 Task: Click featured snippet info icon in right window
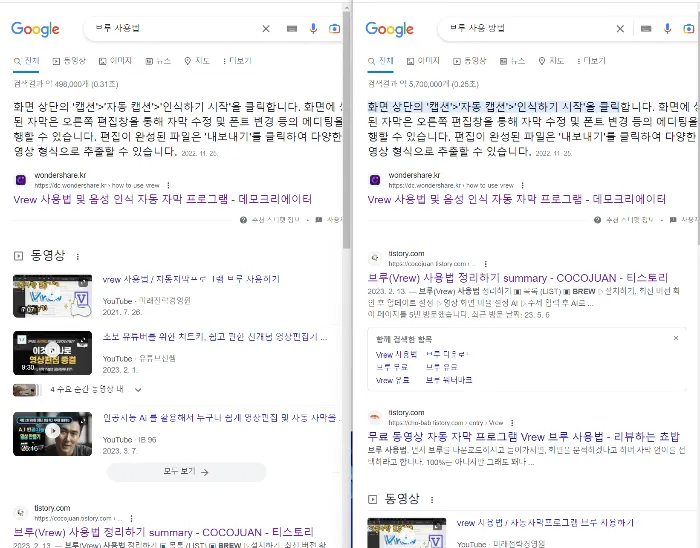click(x=597, y=220)
